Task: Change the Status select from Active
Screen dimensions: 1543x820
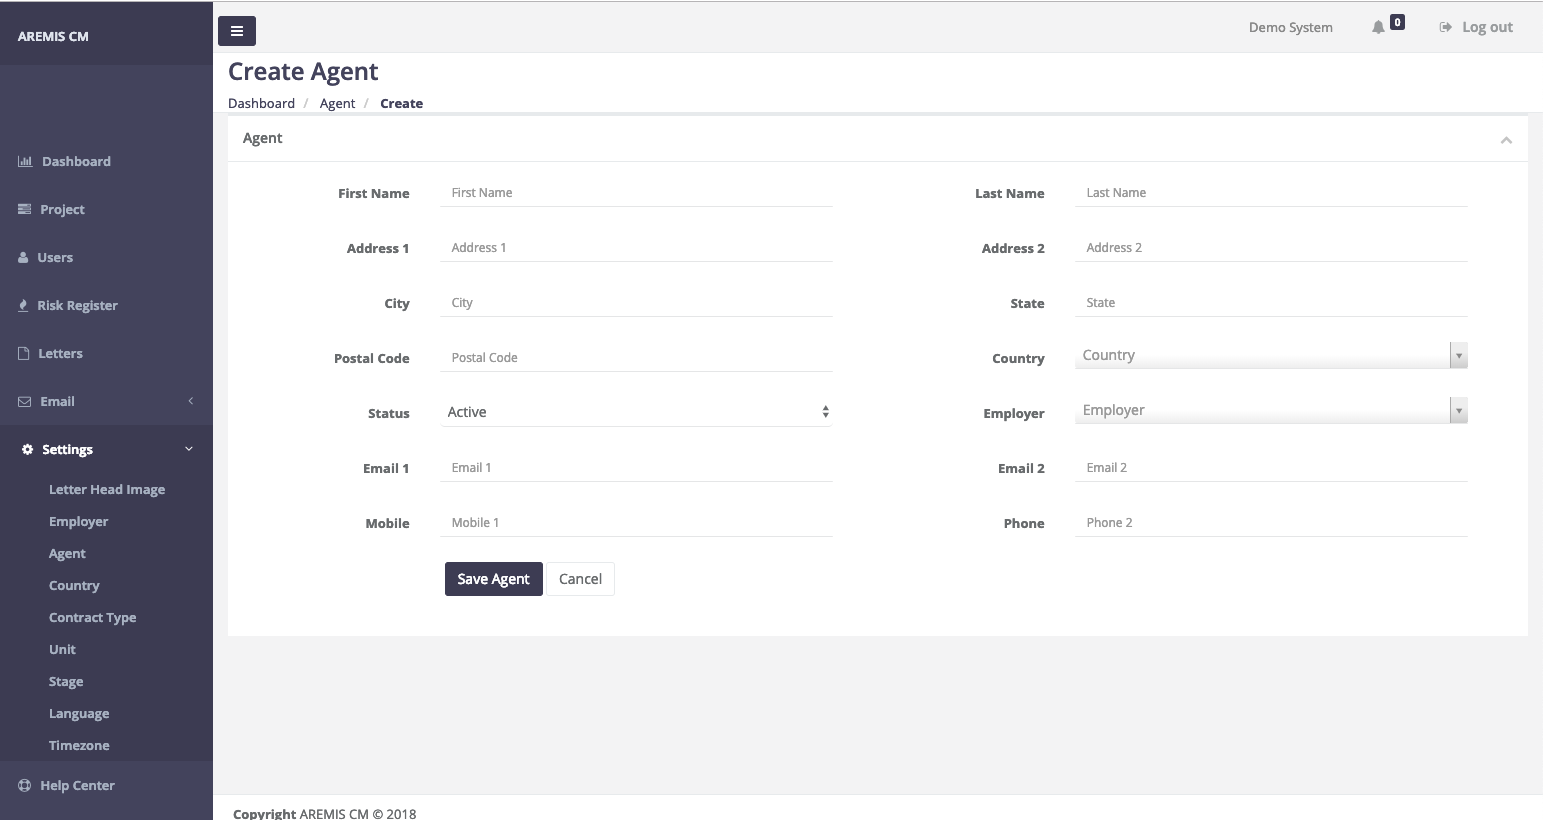Action: point(637,412)
